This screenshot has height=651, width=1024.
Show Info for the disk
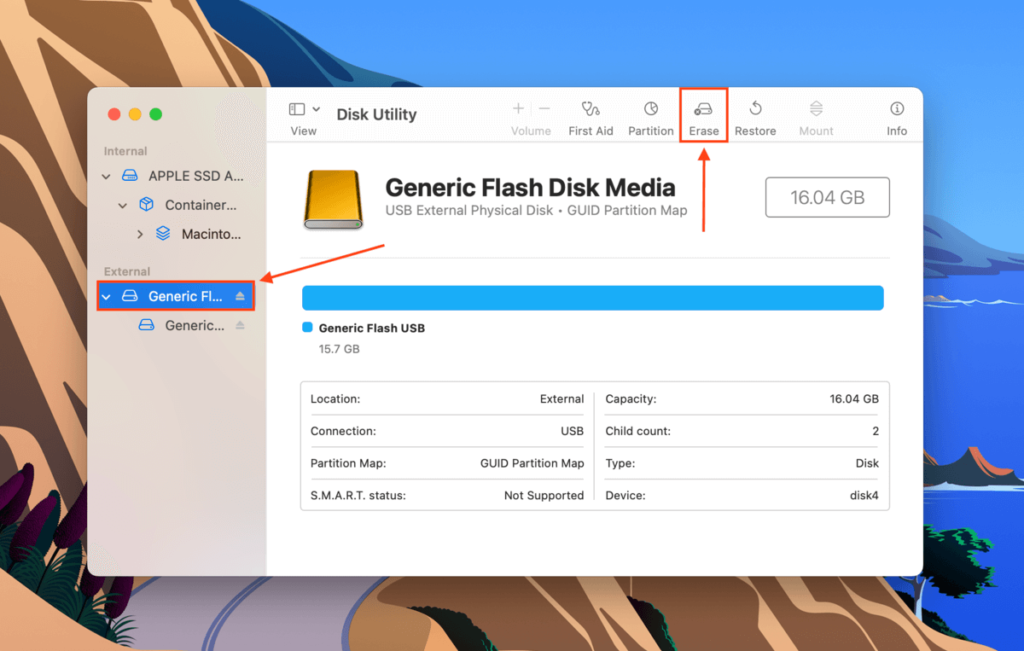(x=896, y=110)
